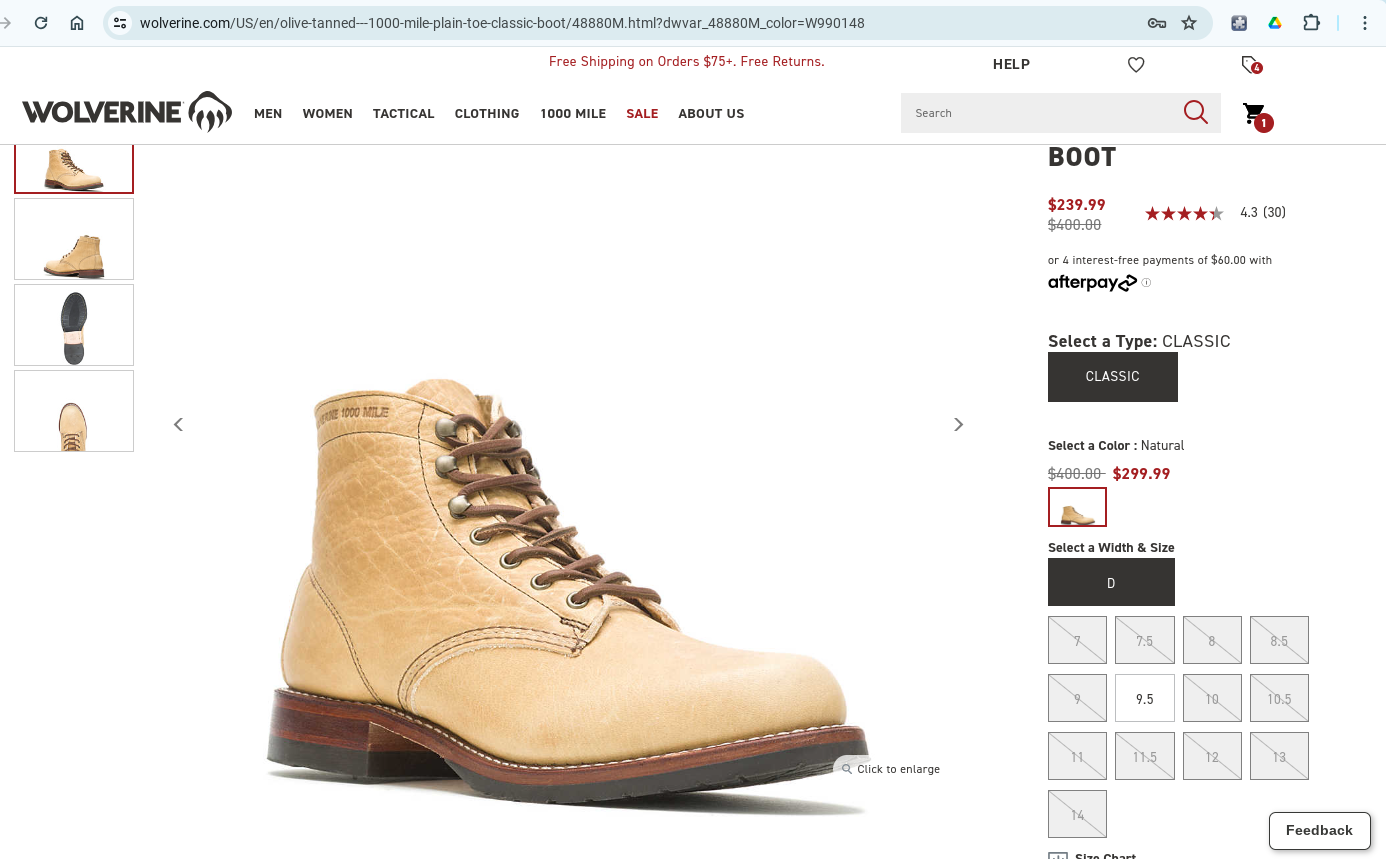The image size is (1386, 859).
Task: Select the Natural color swatch
Action: pos(1077,507)
